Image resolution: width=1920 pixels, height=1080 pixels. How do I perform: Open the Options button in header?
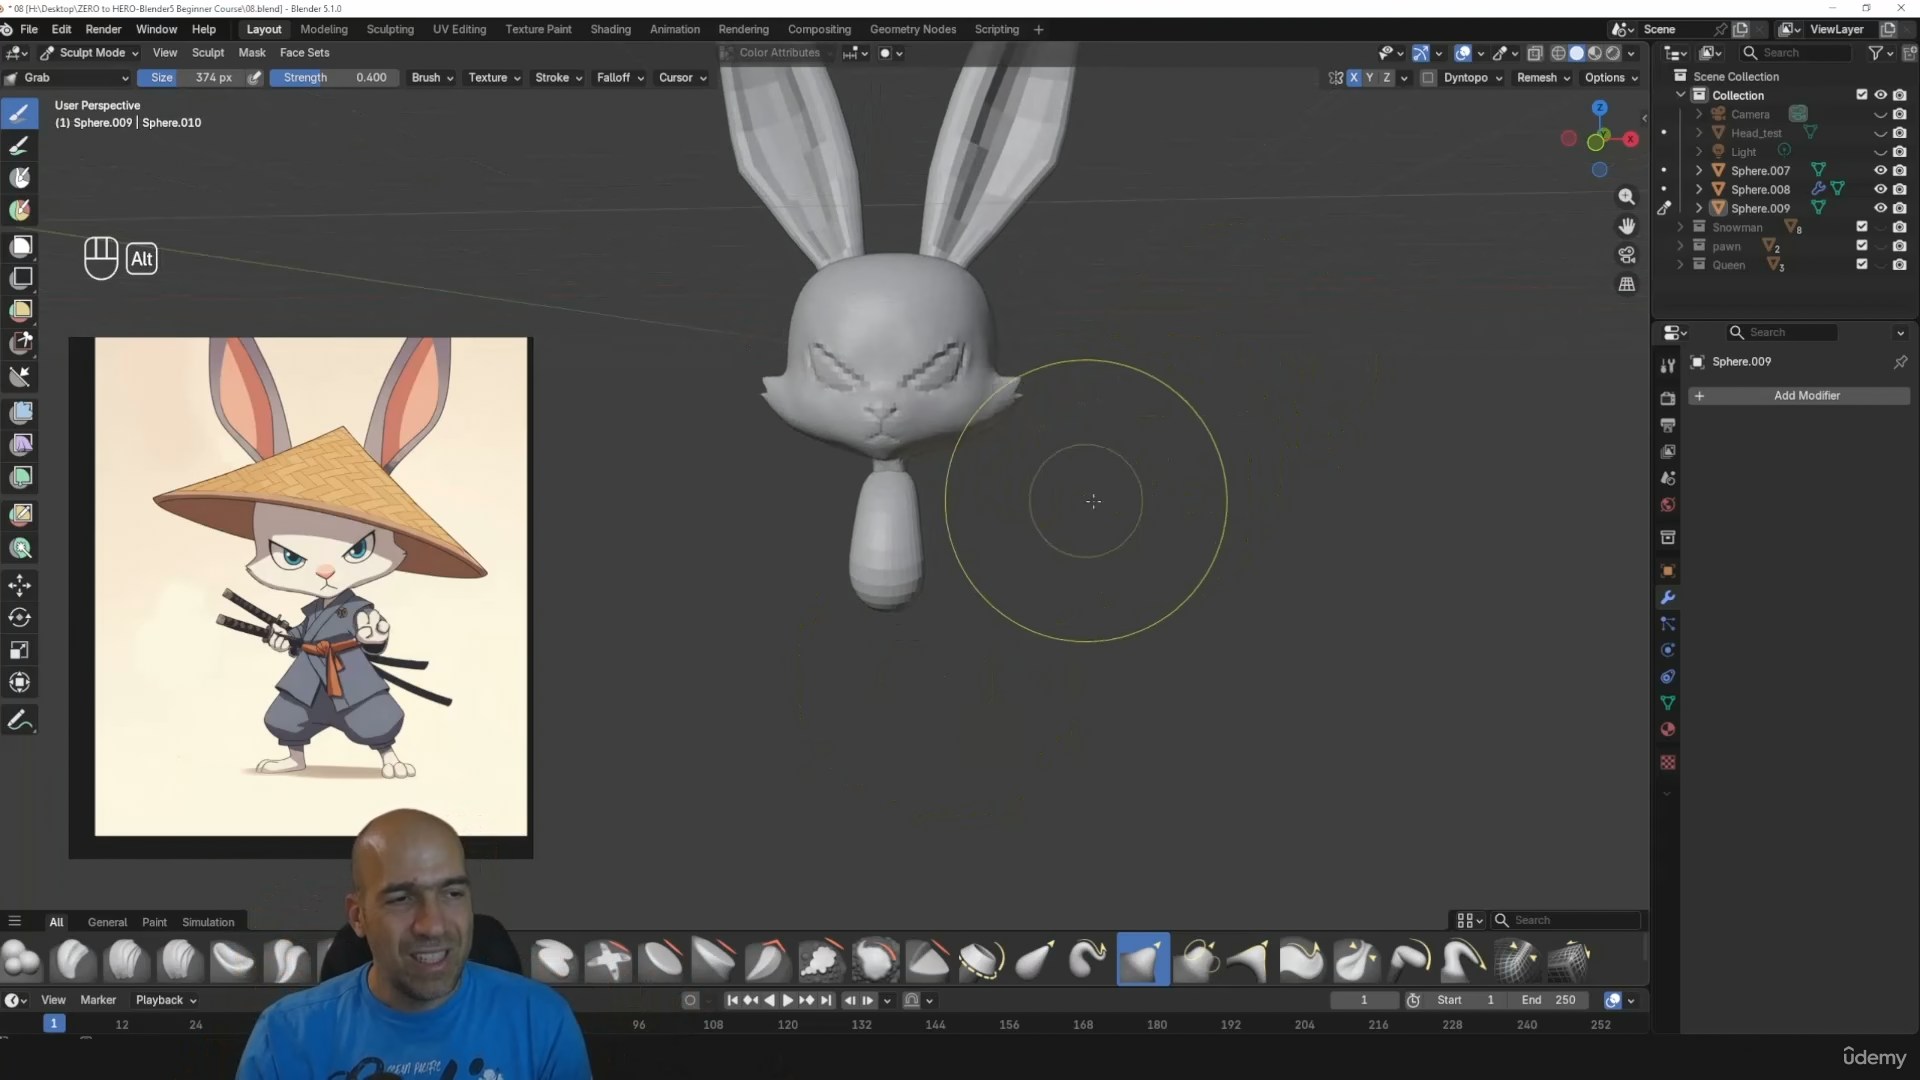click(x=1611, y=78)
